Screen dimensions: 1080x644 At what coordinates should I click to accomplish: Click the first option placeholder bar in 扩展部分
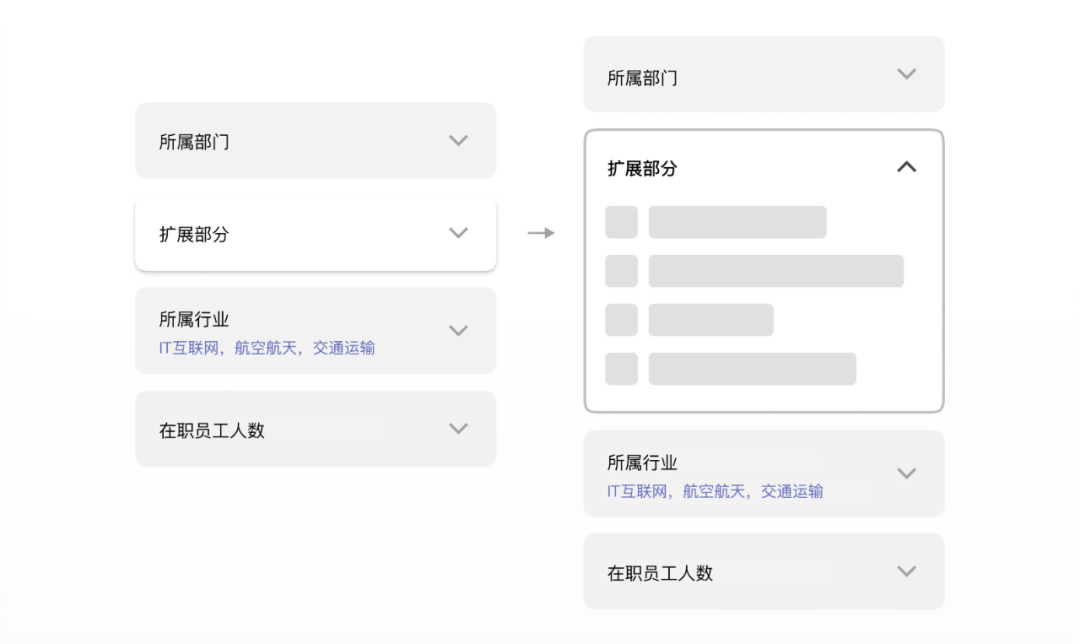pyautogui.click(x=737, y=222)
